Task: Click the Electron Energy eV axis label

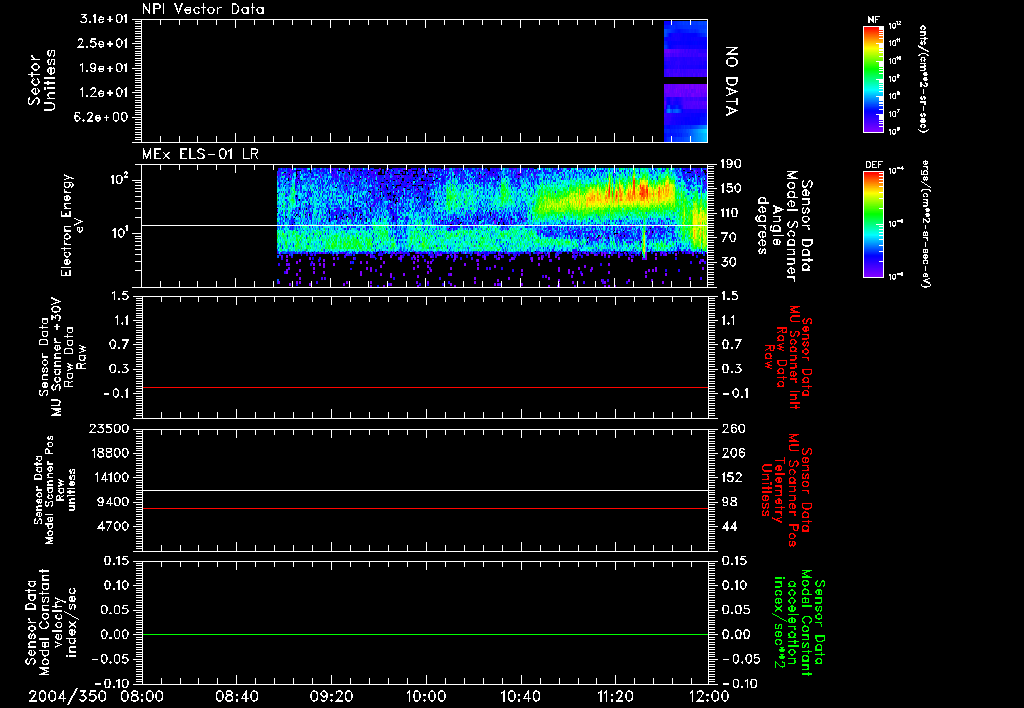Action: coord(71,225)
